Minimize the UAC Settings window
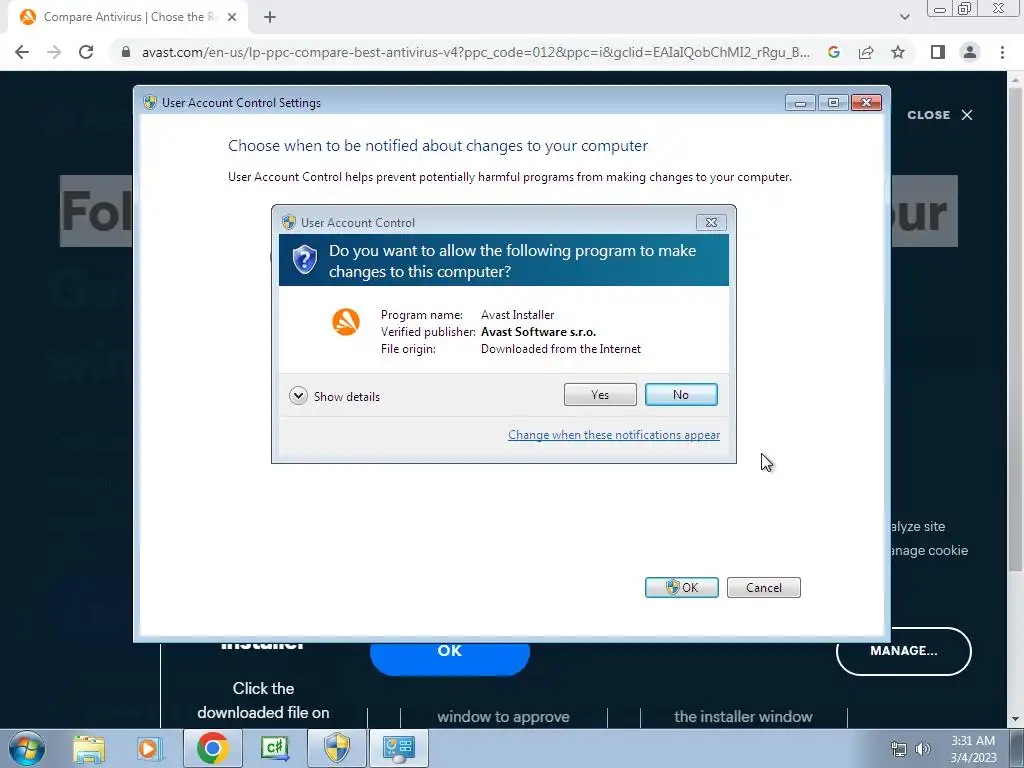The height and width of the screenshot is (768, 1024). [x=800, y=103]
